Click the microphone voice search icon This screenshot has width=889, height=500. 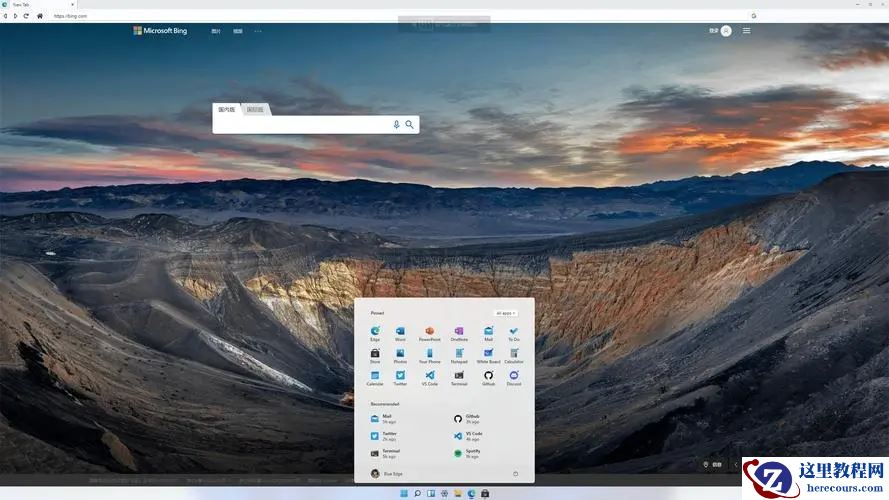[x=396, y=124]
